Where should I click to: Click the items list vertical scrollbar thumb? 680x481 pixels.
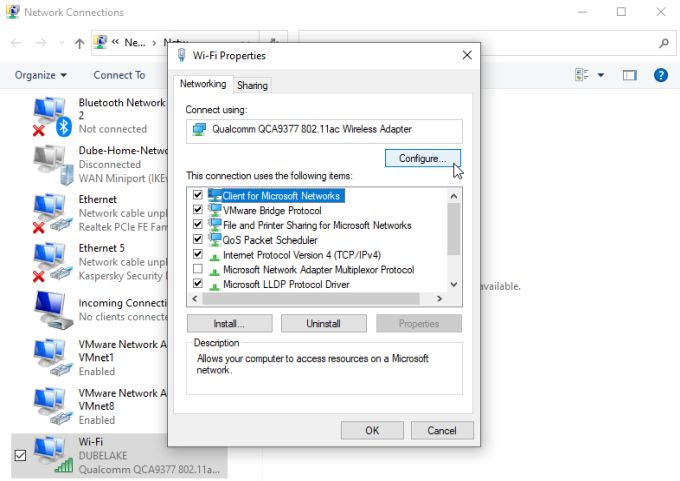click(454, 229)
